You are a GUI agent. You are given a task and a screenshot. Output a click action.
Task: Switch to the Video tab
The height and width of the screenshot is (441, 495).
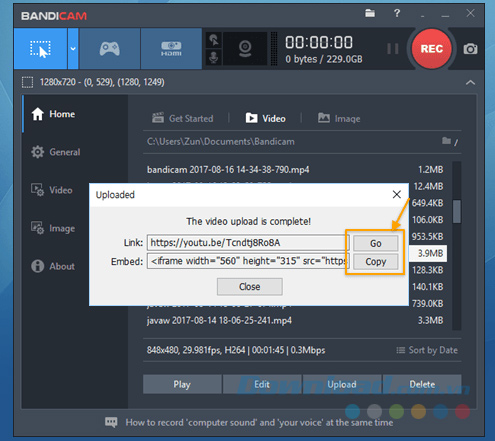[266, 118]
